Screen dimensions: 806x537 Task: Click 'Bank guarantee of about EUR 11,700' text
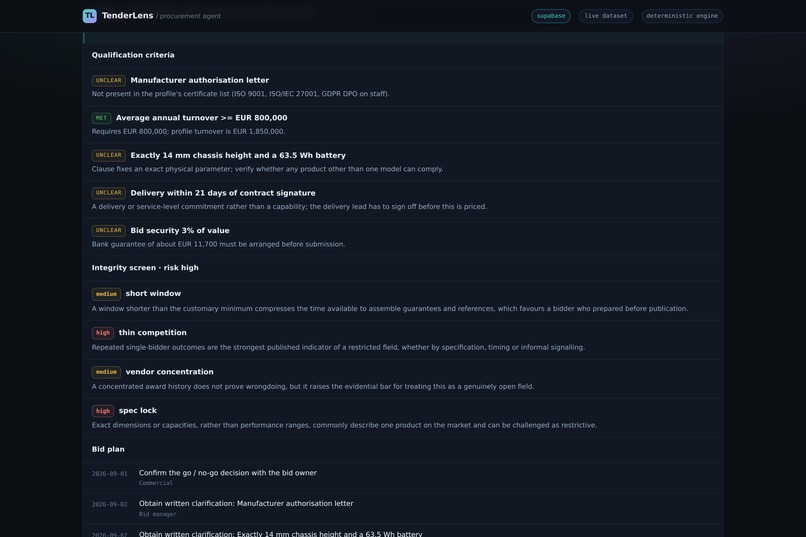coord(218,244)
